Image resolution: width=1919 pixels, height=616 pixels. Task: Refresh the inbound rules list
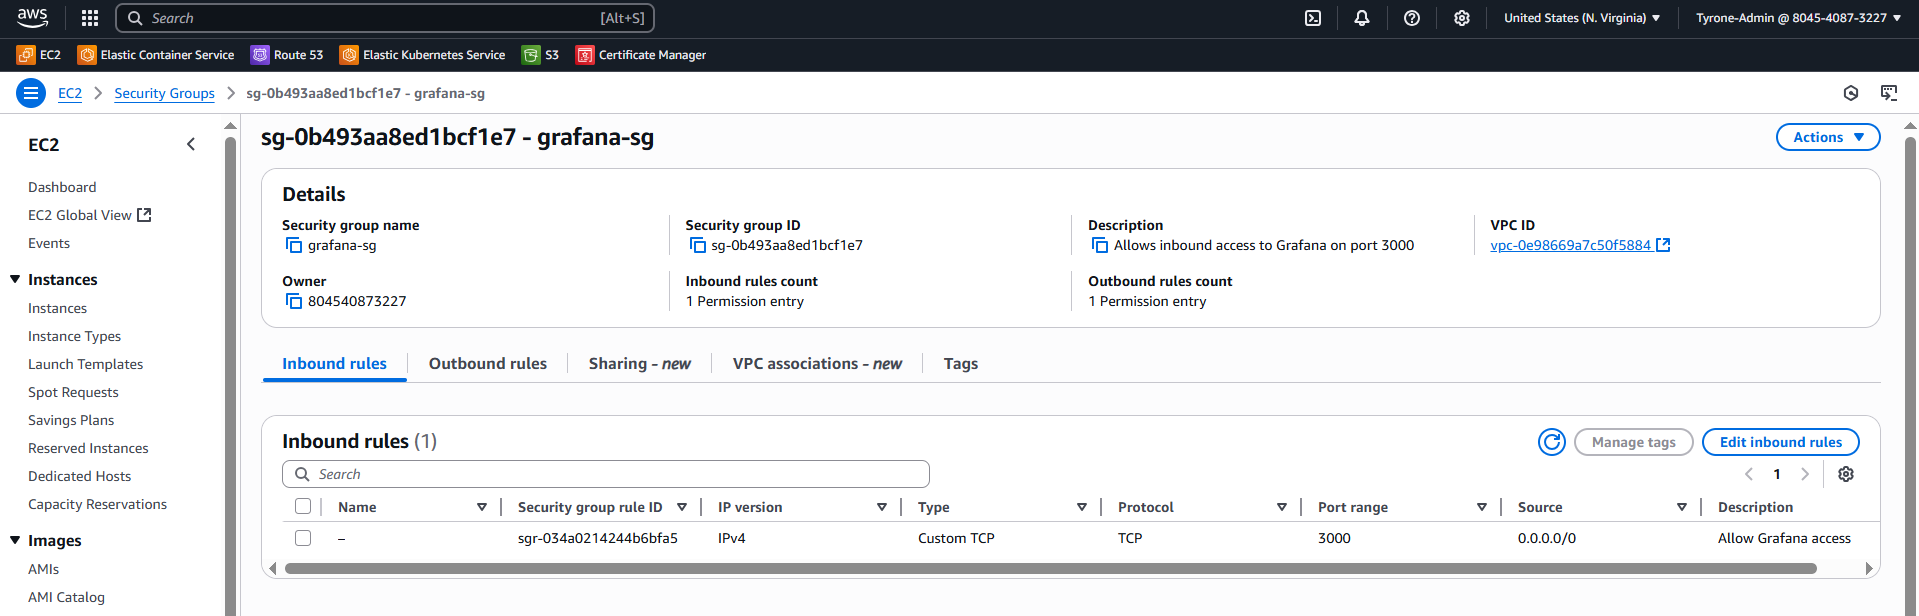1551,442
